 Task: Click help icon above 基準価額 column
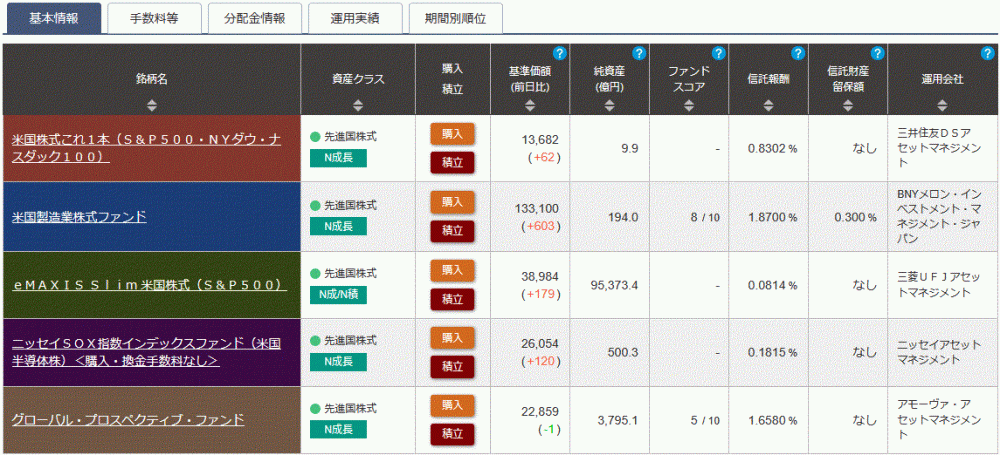click(x=560, y=53)
